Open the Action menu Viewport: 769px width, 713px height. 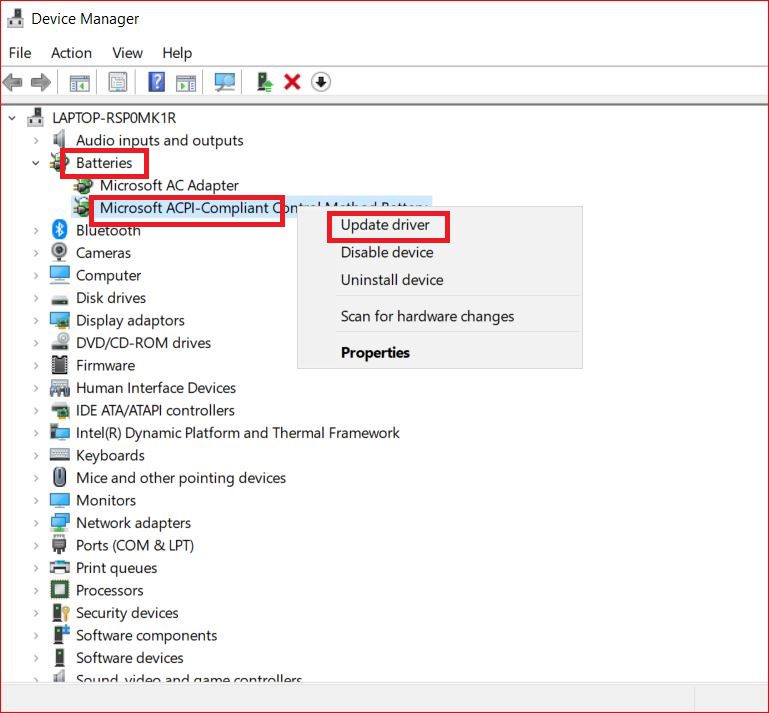point(71,53)
